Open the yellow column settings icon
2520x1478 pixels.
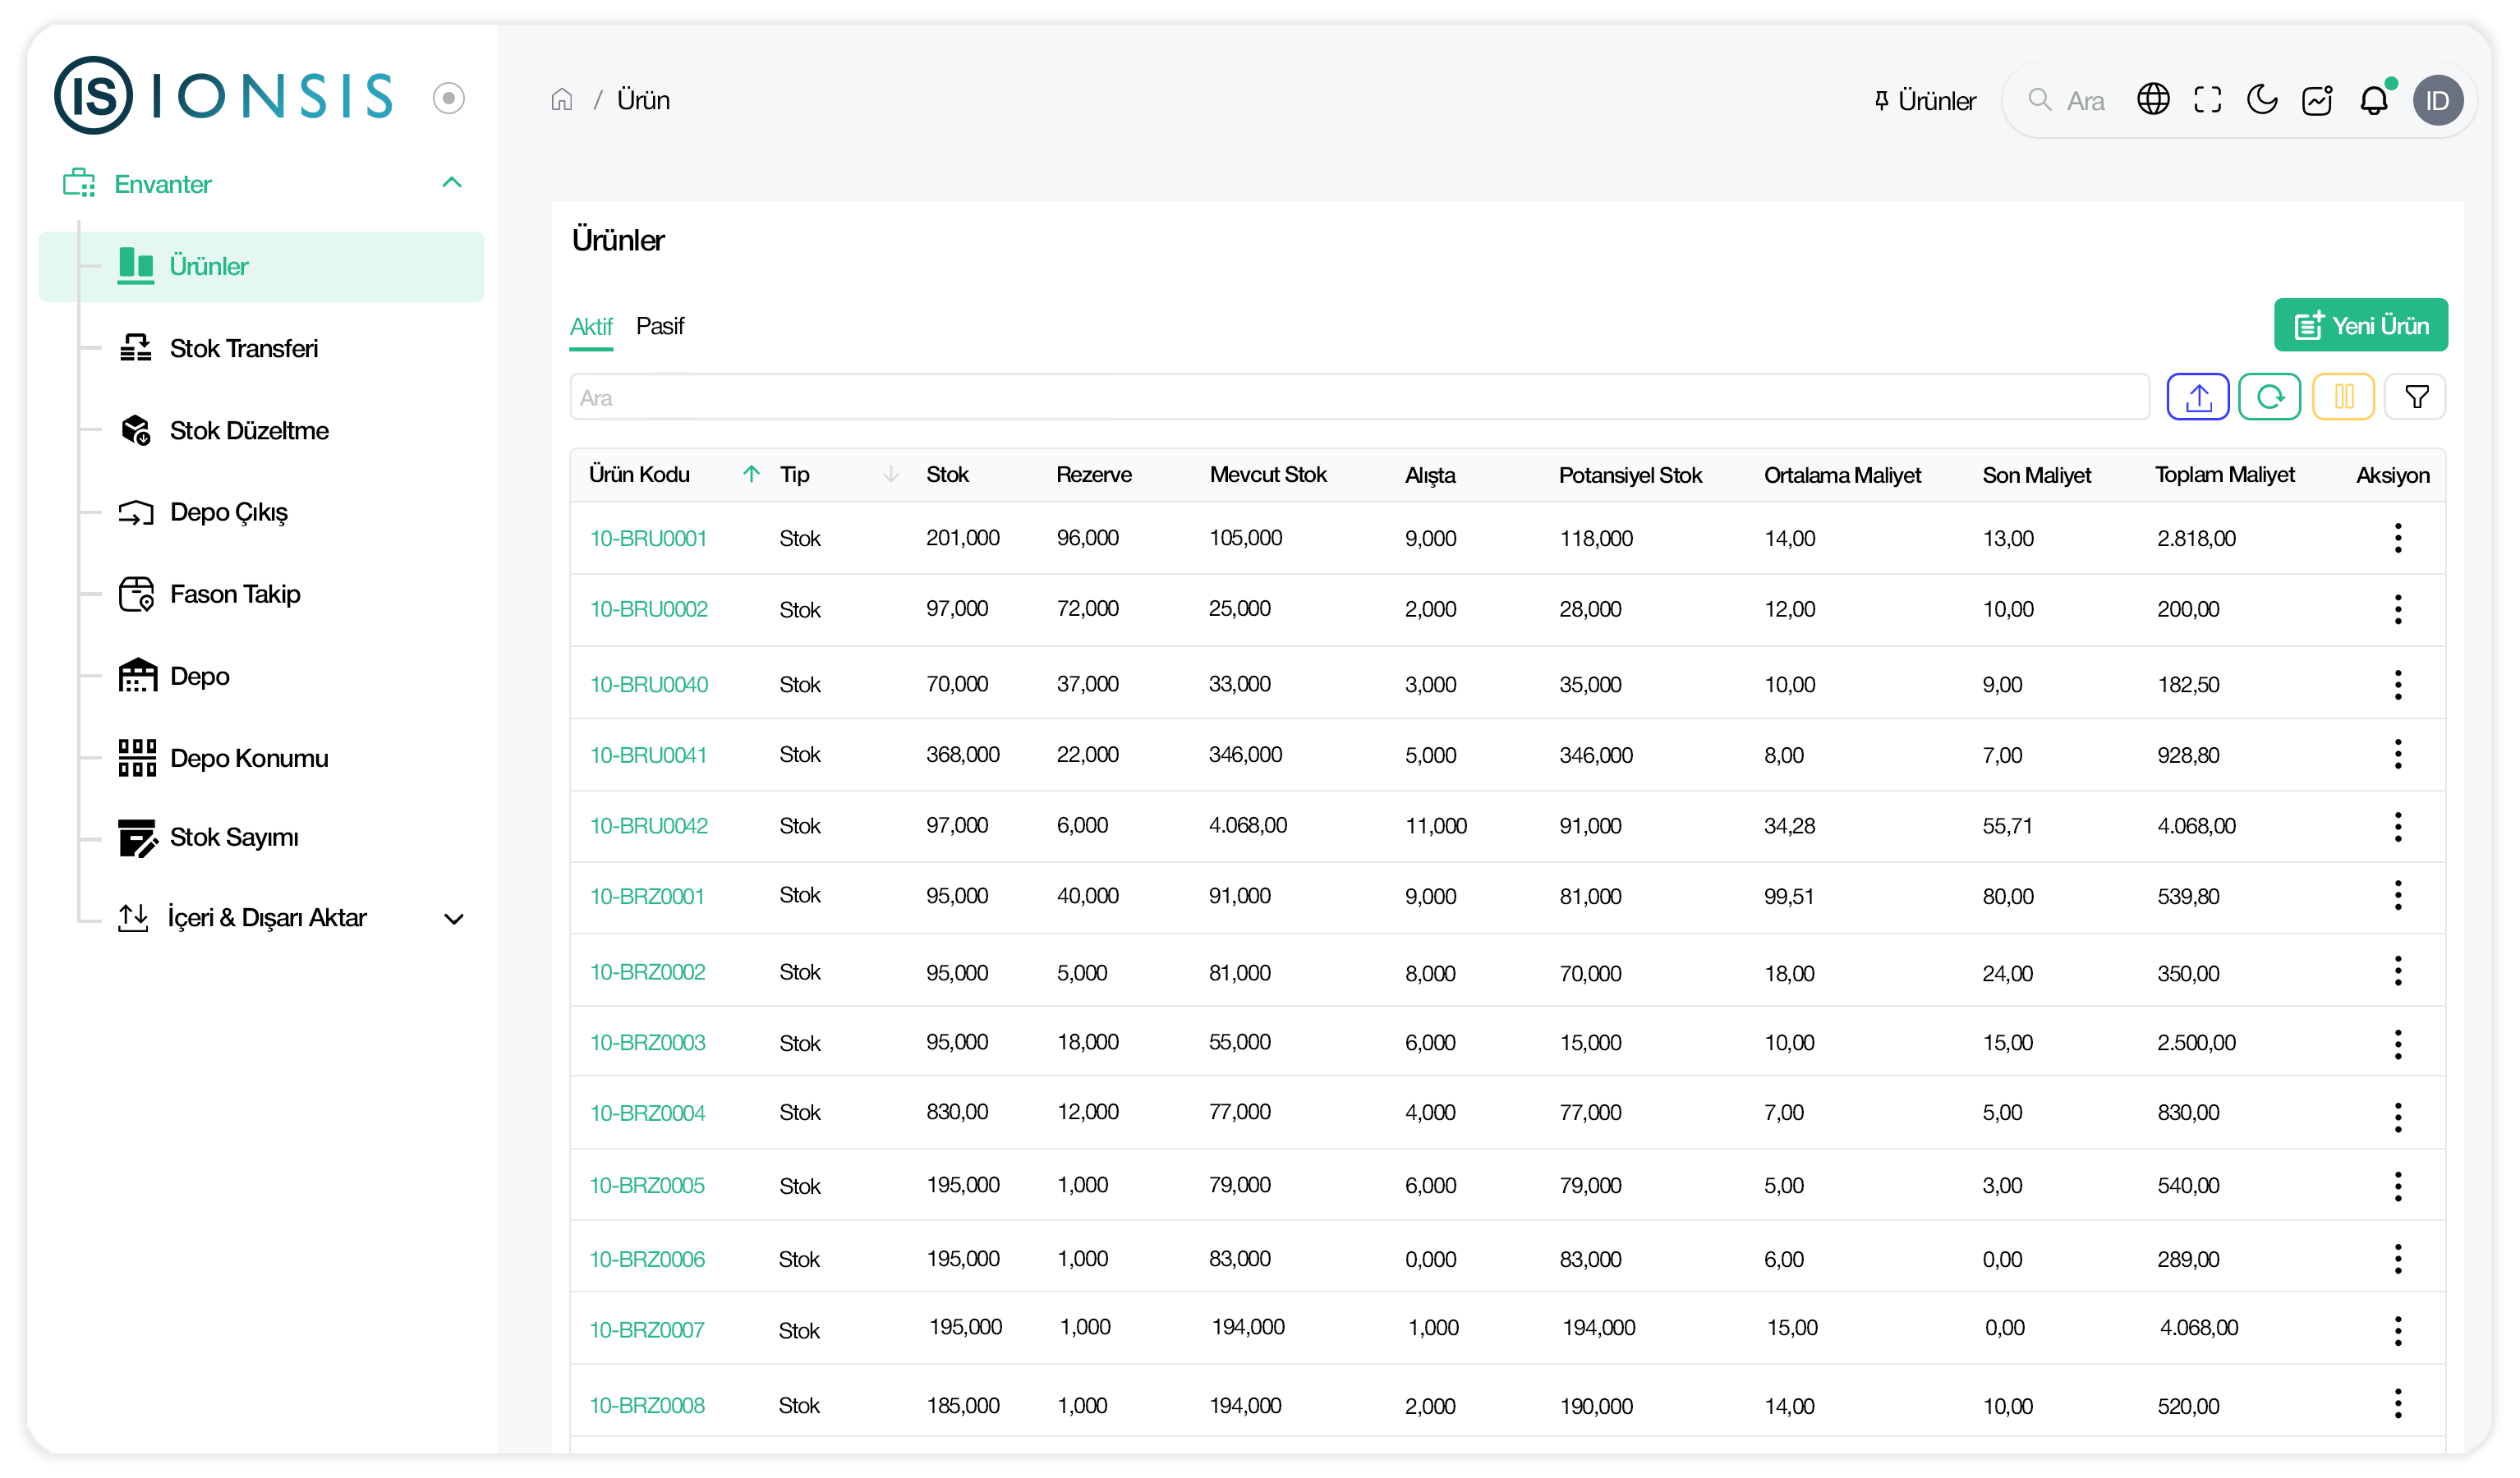point(2343,398)
